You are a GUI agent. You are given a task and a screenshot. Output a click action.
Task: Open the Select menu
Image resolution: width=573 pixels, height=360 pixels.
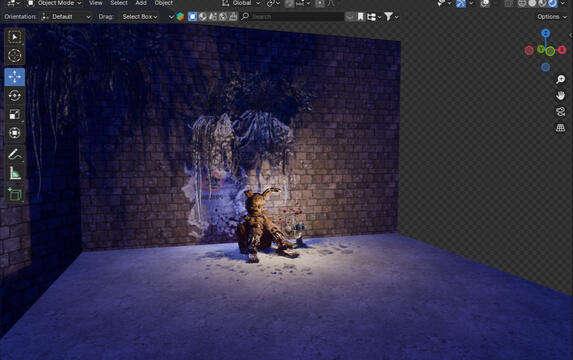pyautogui.click(x=119, y=3)
